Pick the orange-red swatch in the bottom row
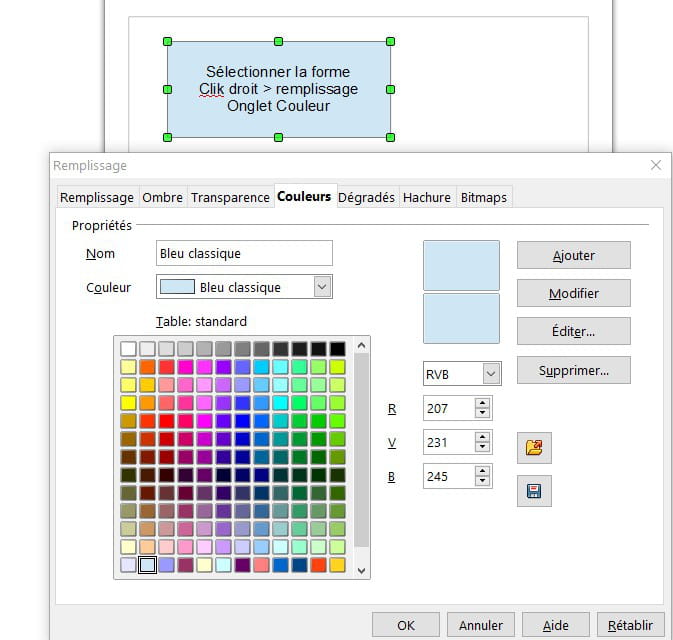 pos(318,565)
